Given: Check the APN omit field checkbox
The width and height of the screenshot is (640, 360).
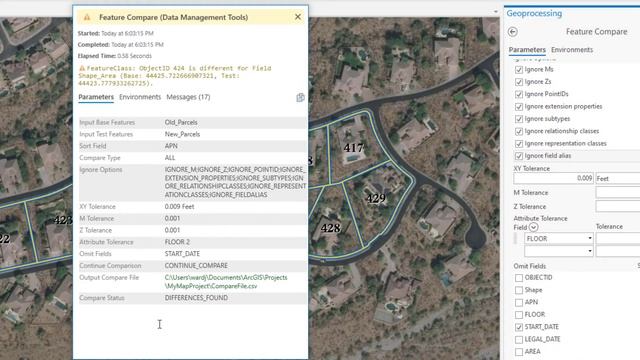Looking at the screenshot, I should pos(519,302).
